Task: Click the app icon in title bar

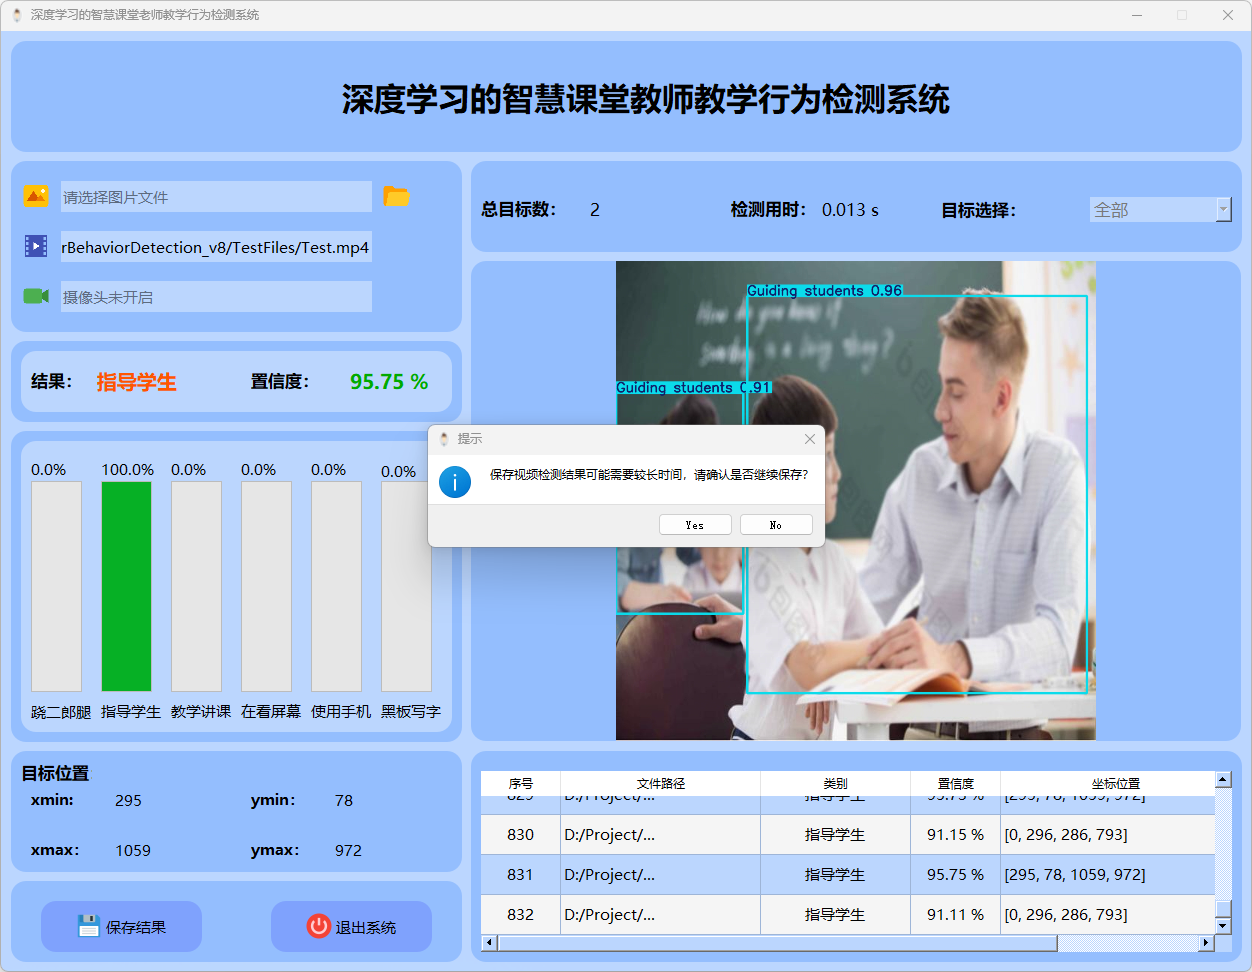Action: pyautogui.click(x=16, y=15)
